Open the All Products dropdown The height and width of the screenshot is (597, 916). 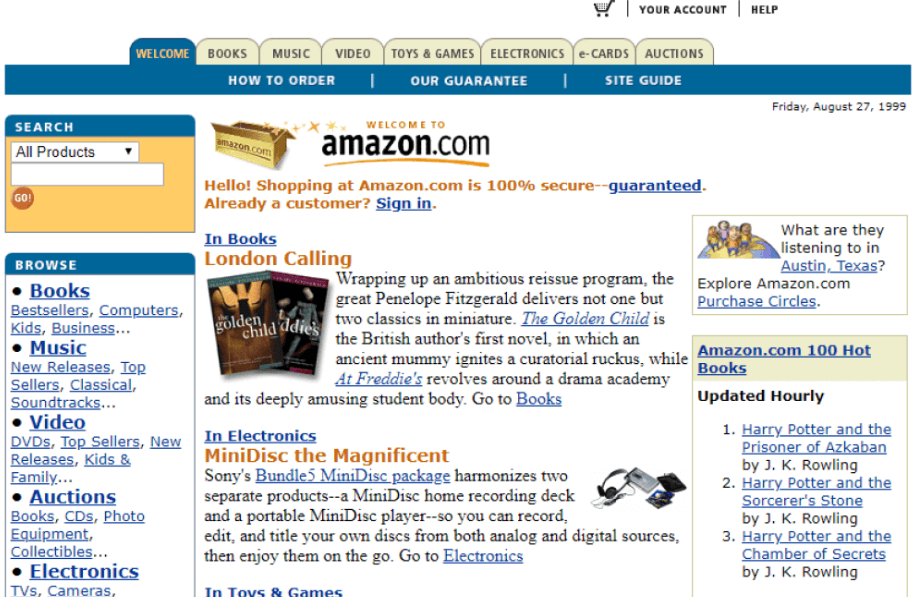tap(75, 152)
